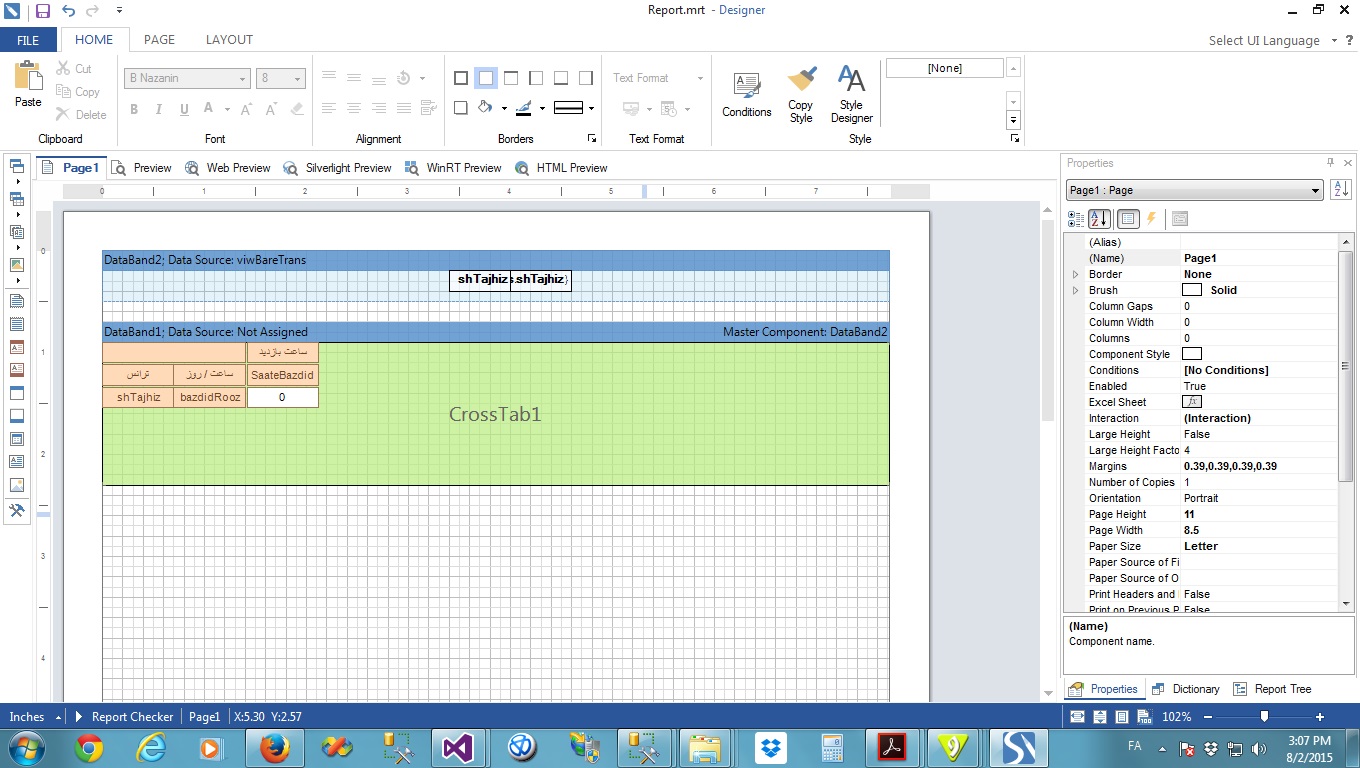Viewport: 1360px width, 768px height.
Task: Expand the Brush property row
Action: point(1076,290)
